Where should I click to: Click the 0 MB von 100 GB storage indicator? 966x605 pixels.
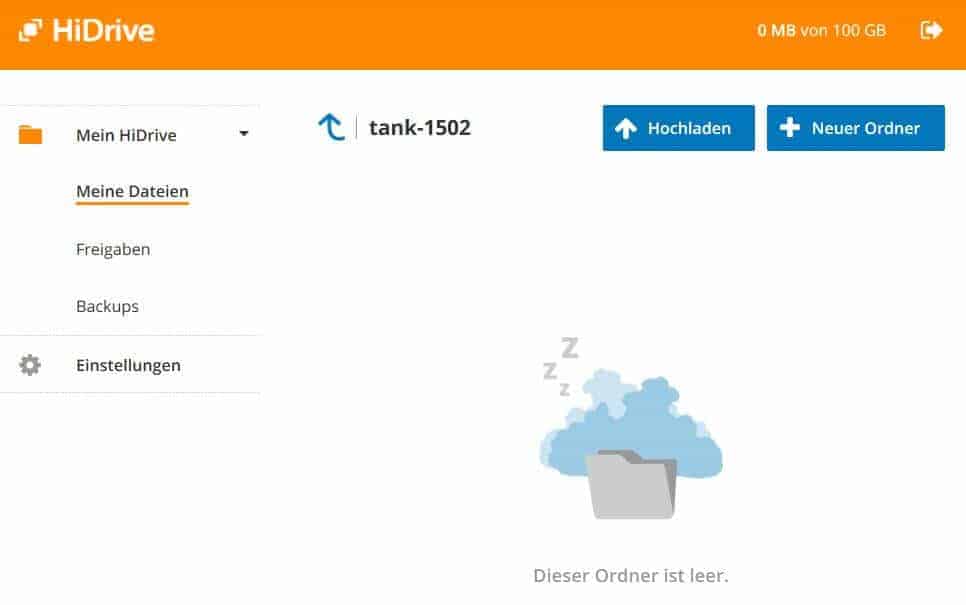coord(821,30)
